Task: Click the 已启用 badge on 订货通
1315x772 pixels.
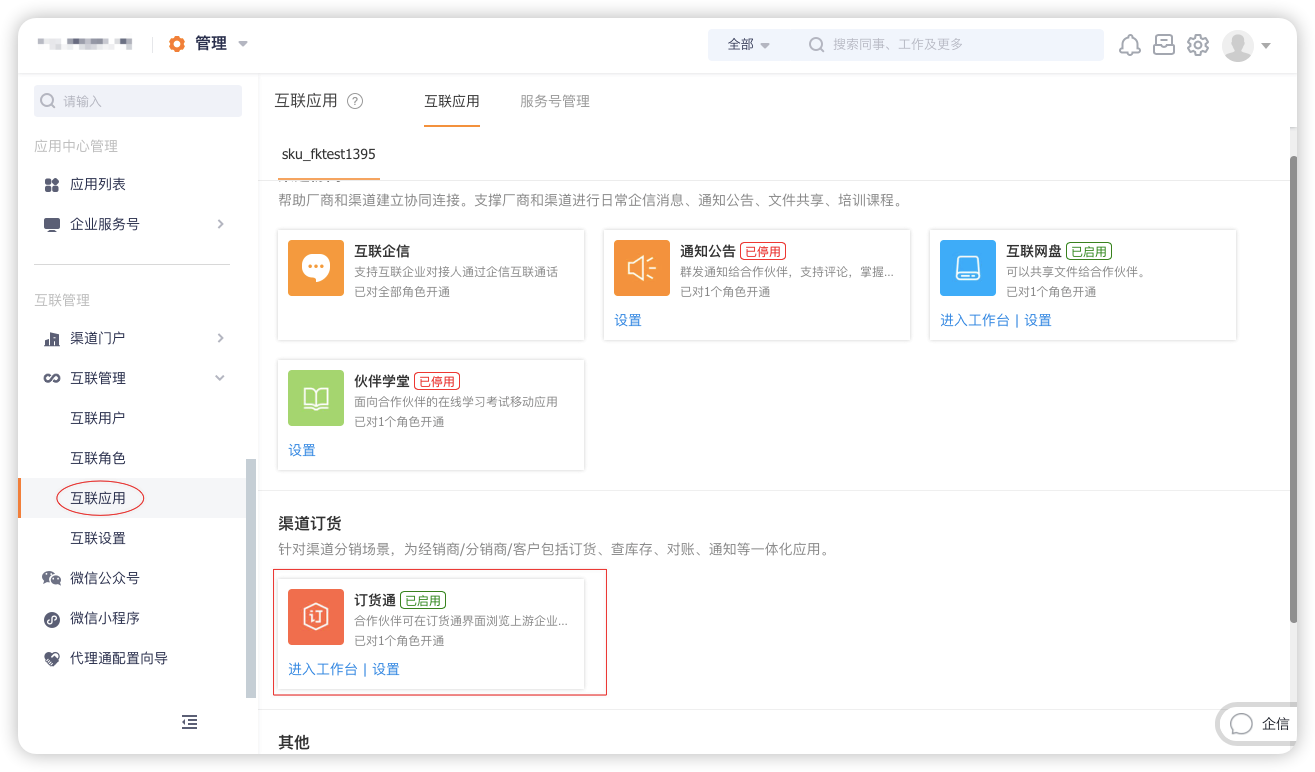Action: pos(423,600)
